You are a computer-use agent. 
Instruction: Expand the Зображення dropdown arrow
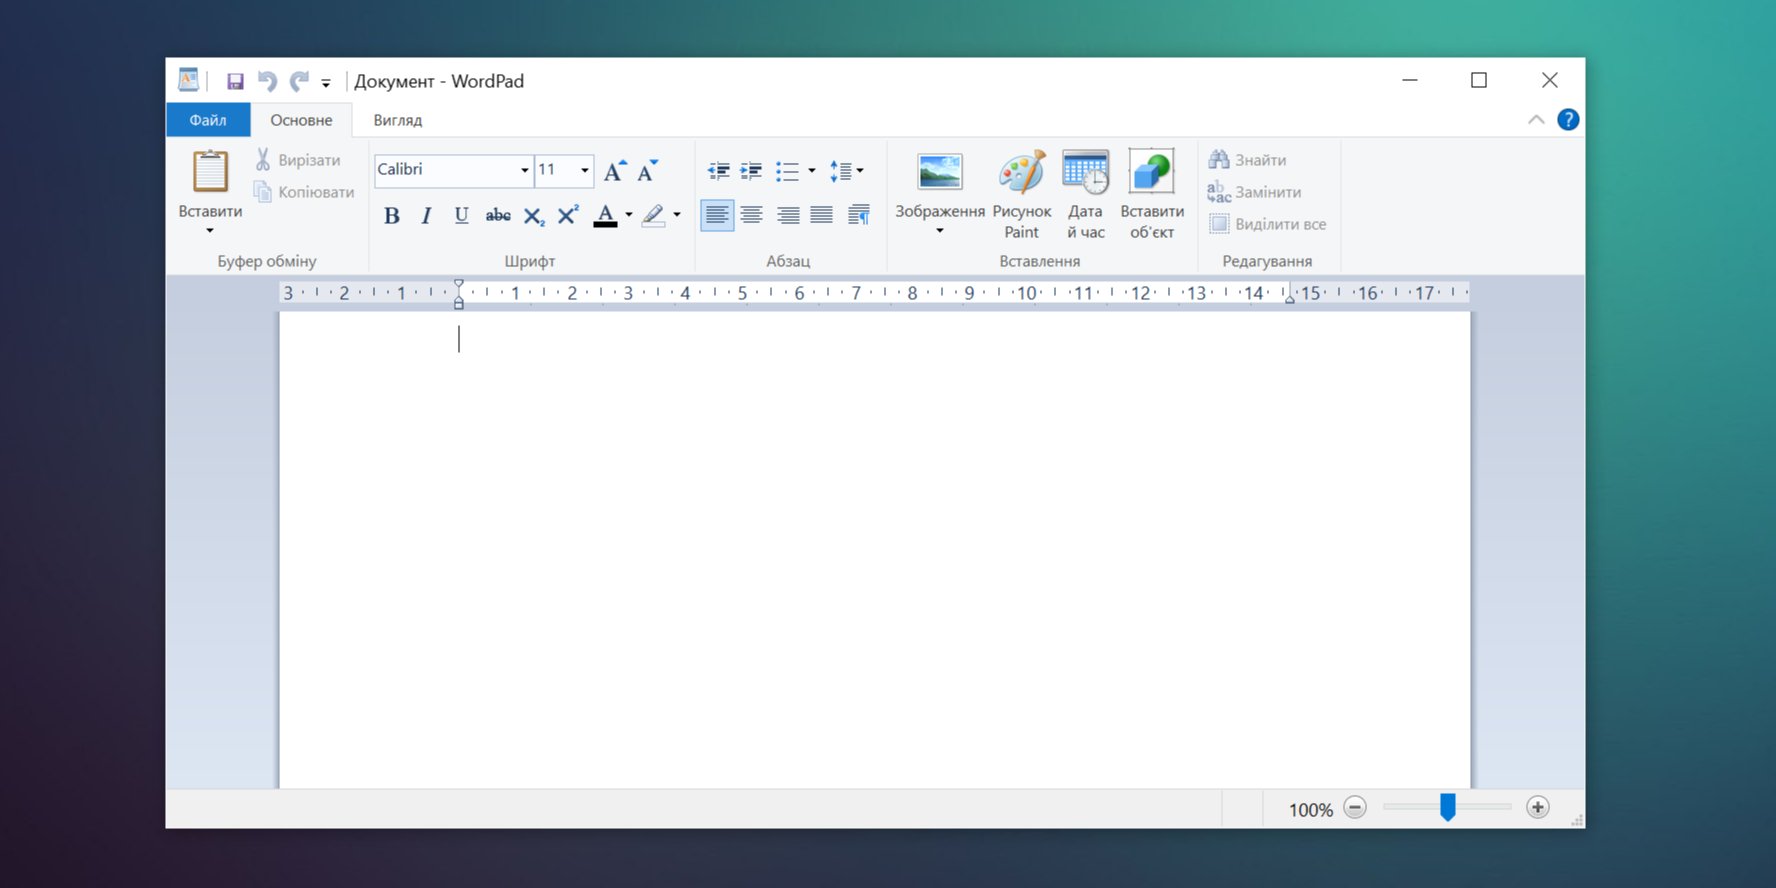940,231
